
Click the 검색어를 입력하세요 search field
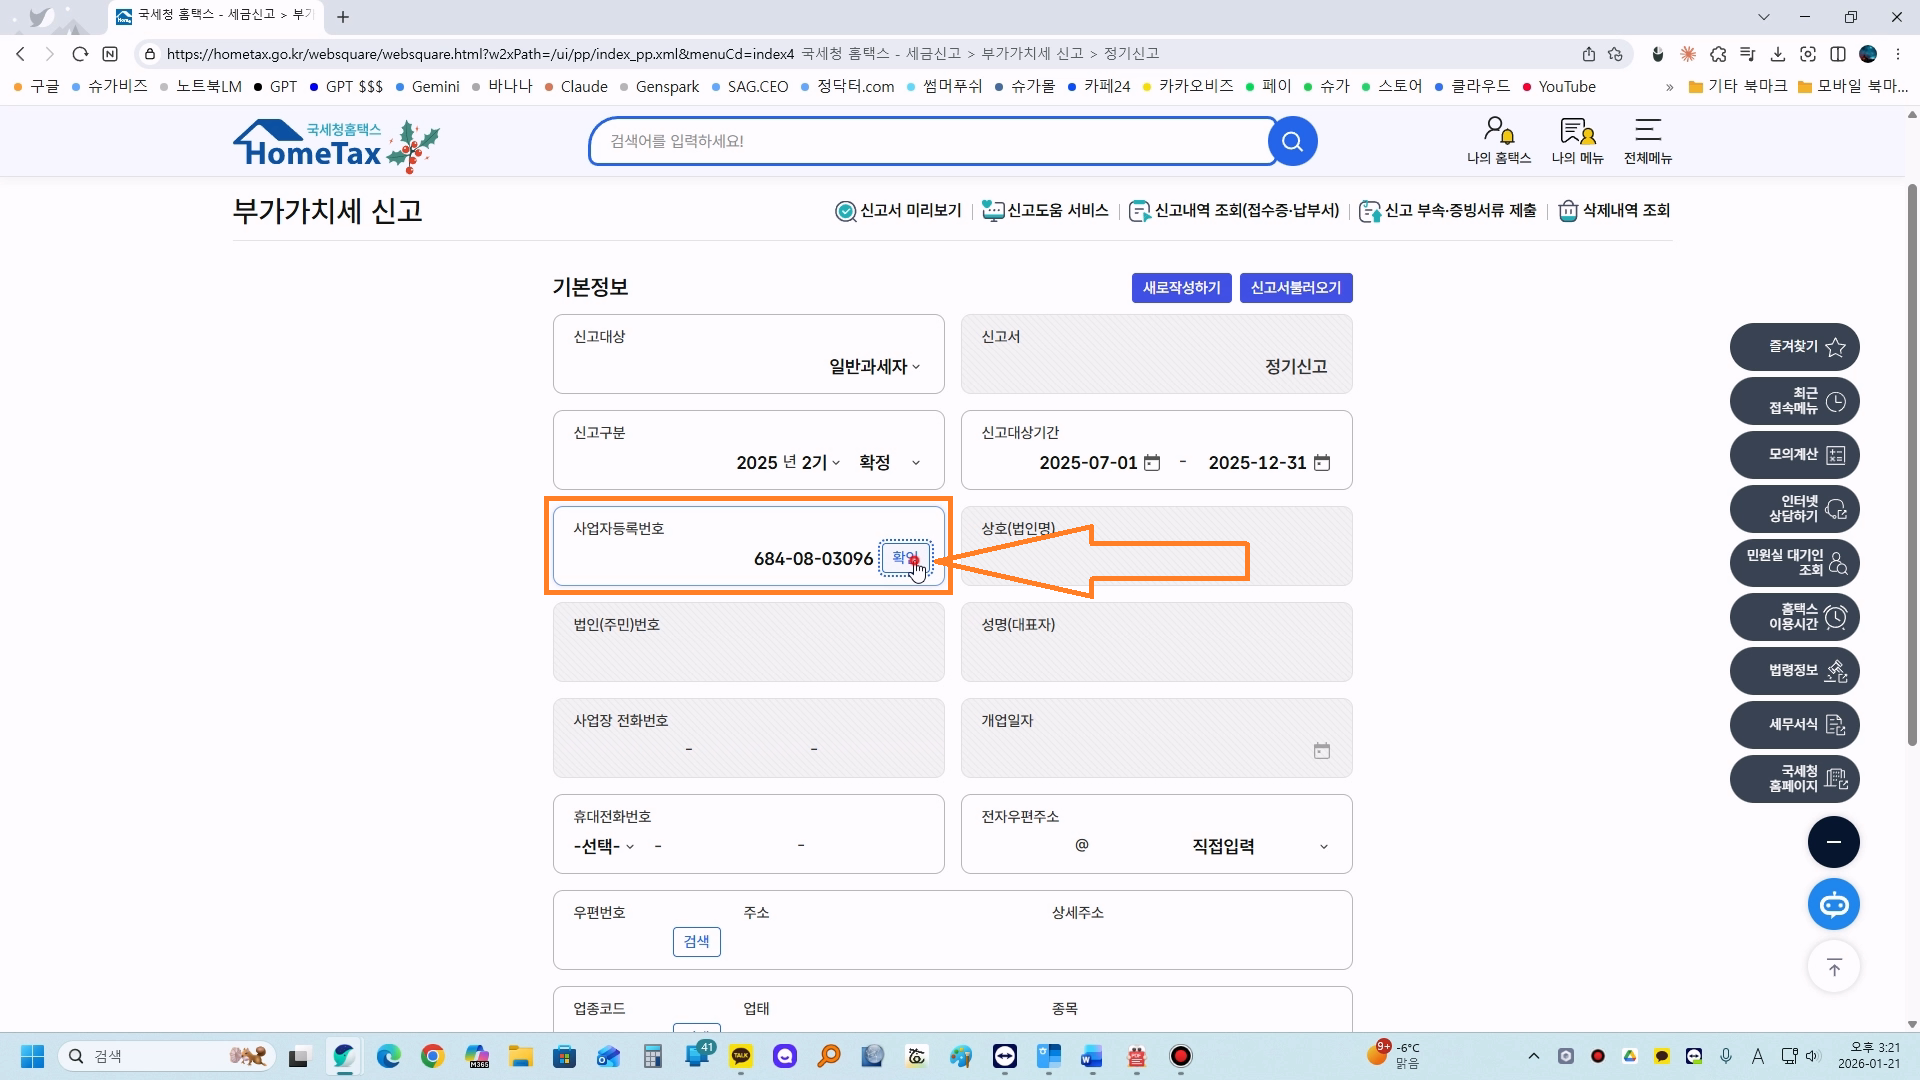click(930, 141)
